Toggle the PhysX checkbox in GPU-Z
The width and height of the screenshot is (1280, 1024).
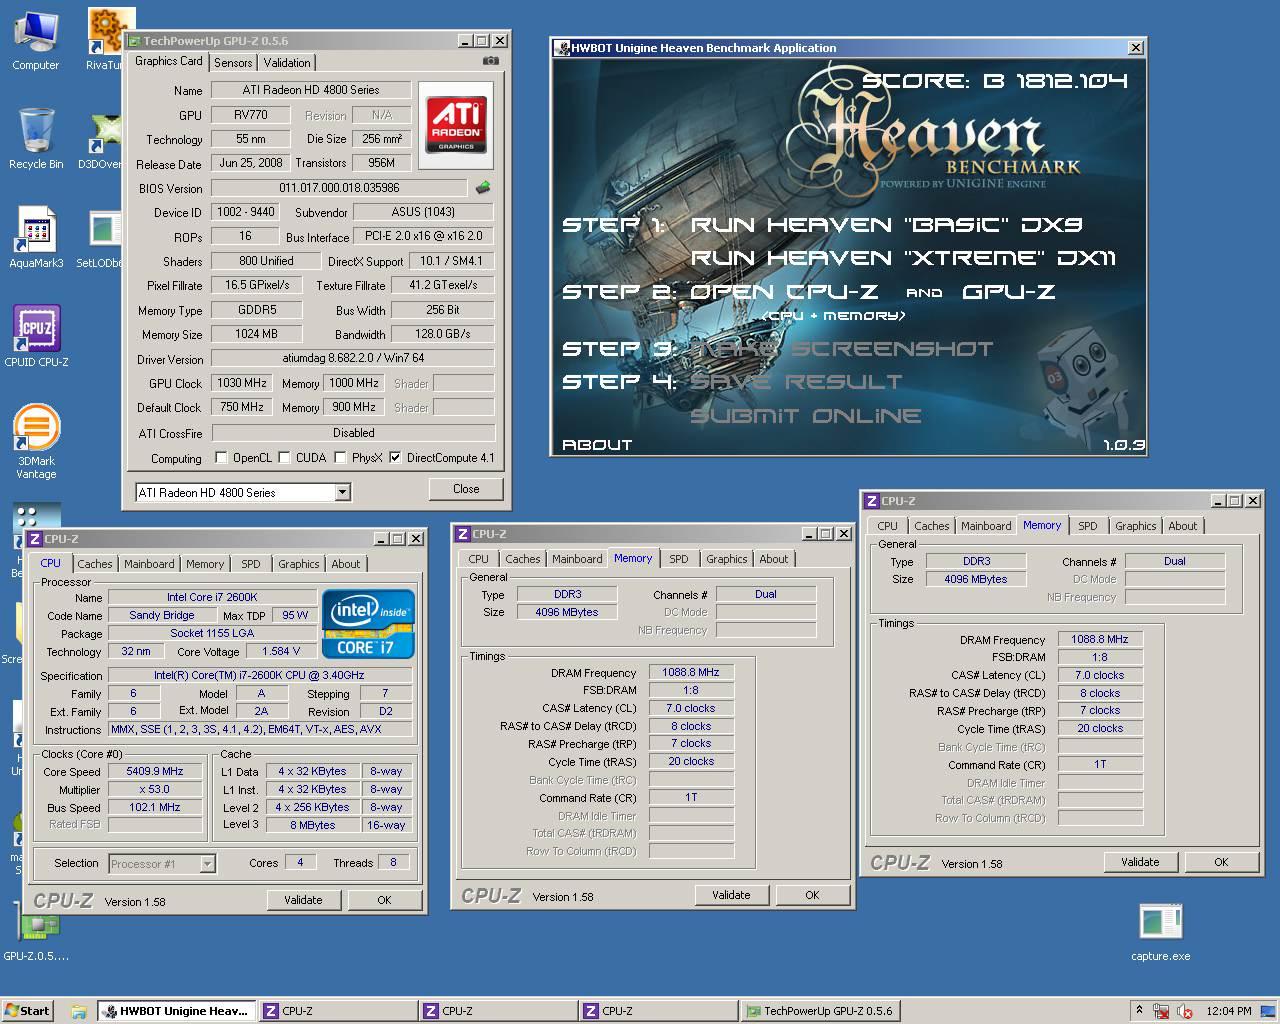coord(340,457)
